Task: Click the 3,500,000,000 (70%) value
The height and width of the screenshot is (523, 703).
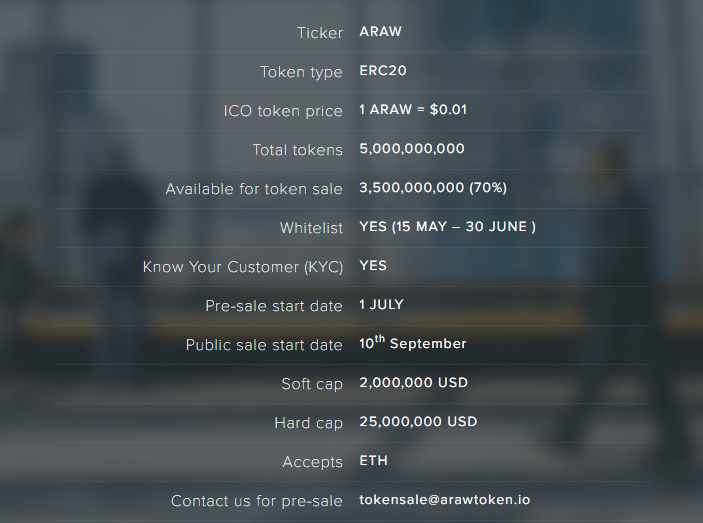Action: tap(430, 188)
